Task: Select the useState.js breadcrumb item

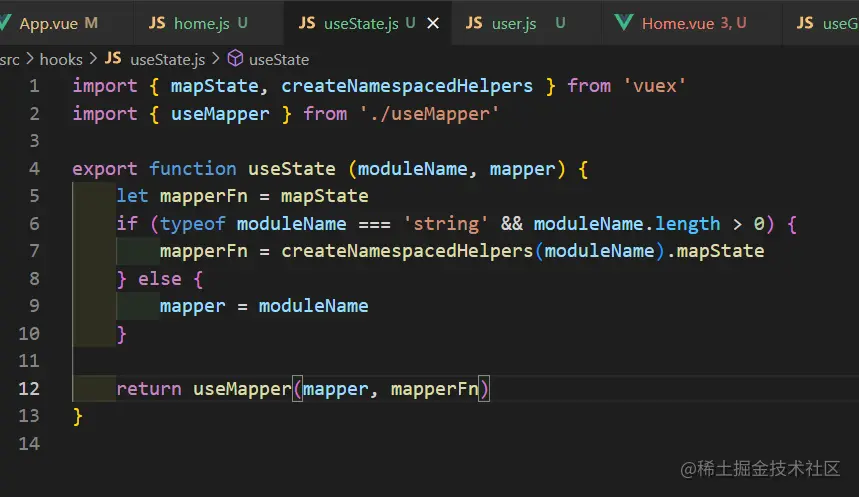Action: pyautogui.click(x=168, y=59)
